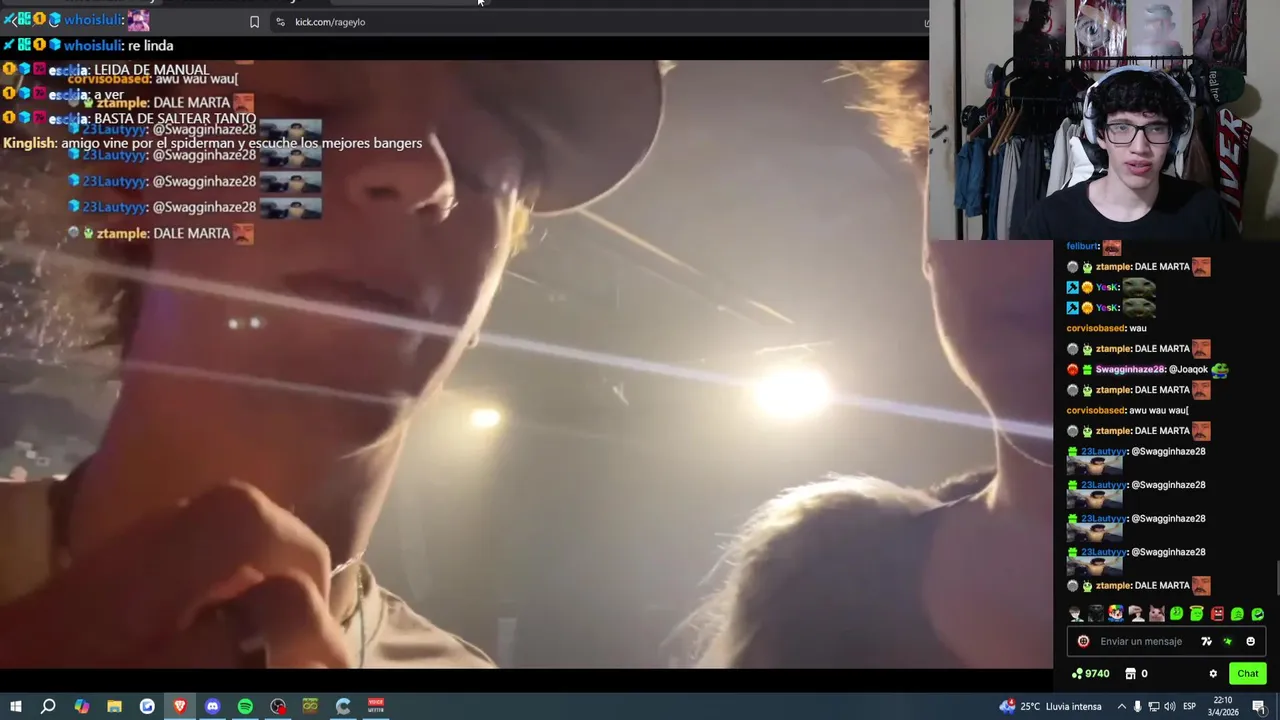Open the 25°C Lluvia intensa weather widget

tap(1050, 706)
